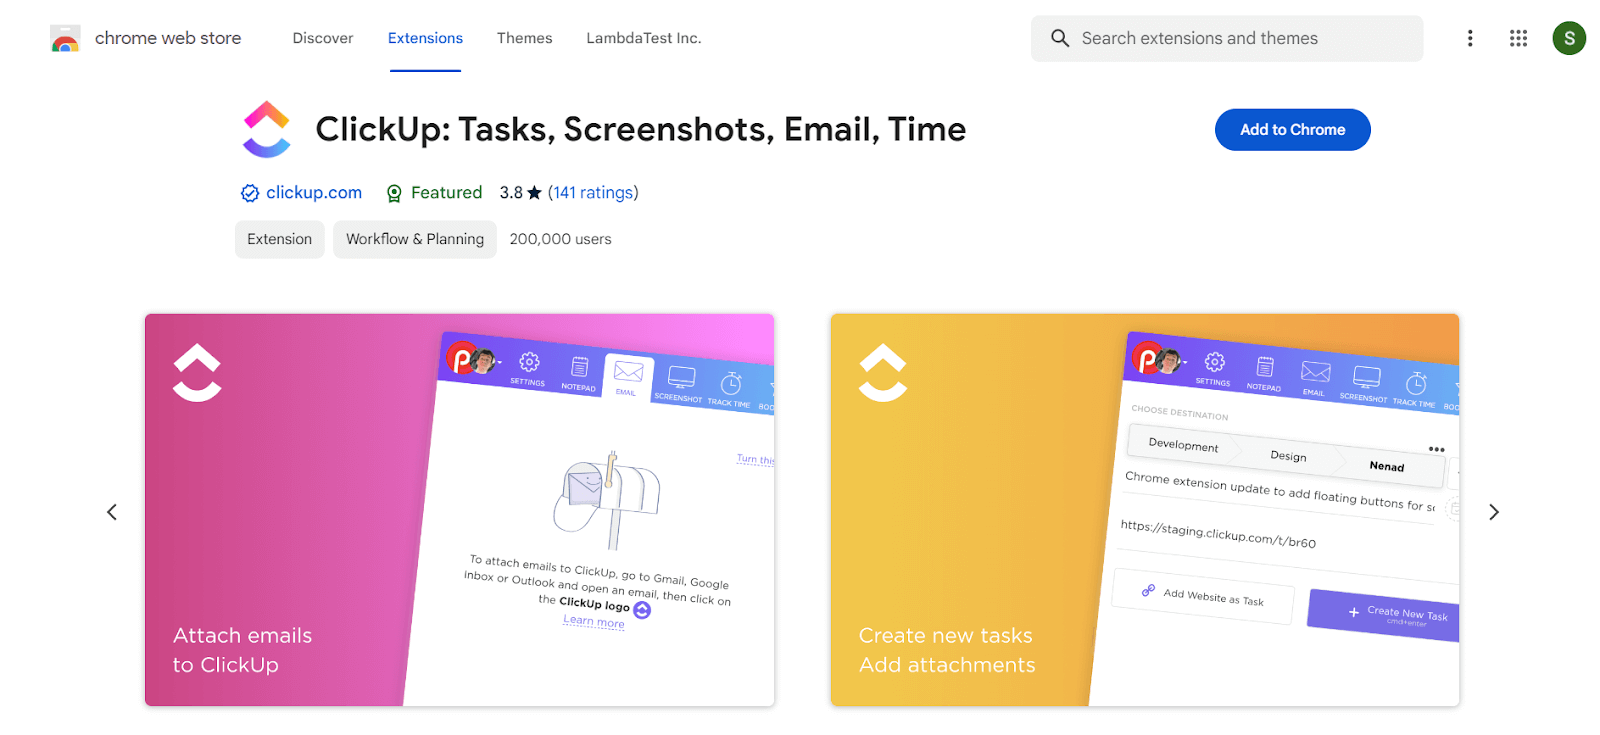Viewport: 1600px width, 735px height.
Task: Go to the Discover tab
Action: [x=323, y=38]
